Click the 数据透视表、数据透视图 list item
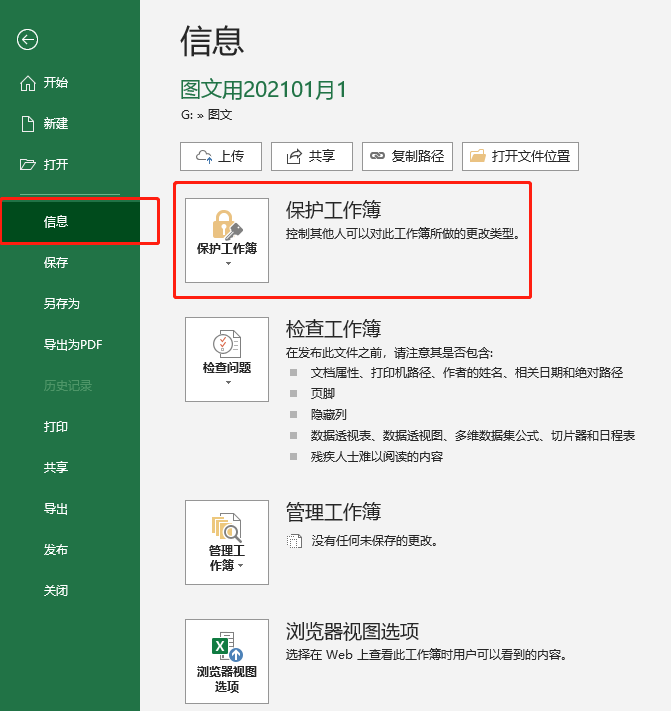 (x=472, y=436)
